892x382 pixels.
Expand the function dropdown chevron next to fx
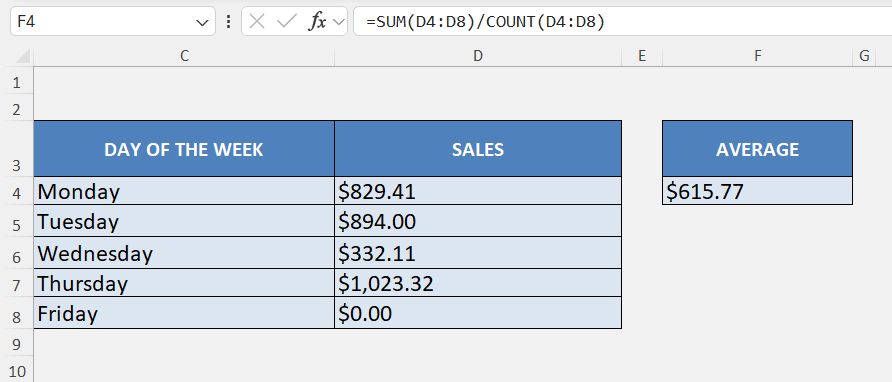pyautogui.click(x=338, y=22)
